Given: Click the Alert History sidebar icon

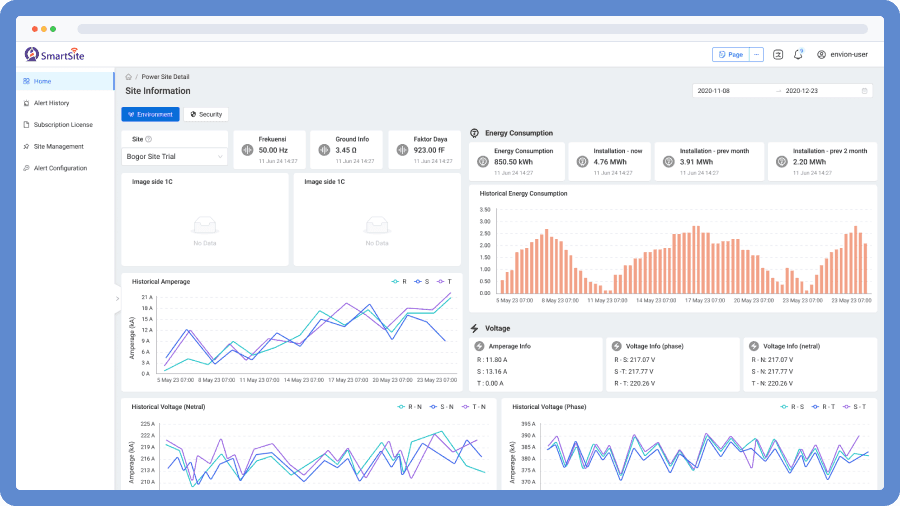Looking at the screenshot, I should point(26,103).
